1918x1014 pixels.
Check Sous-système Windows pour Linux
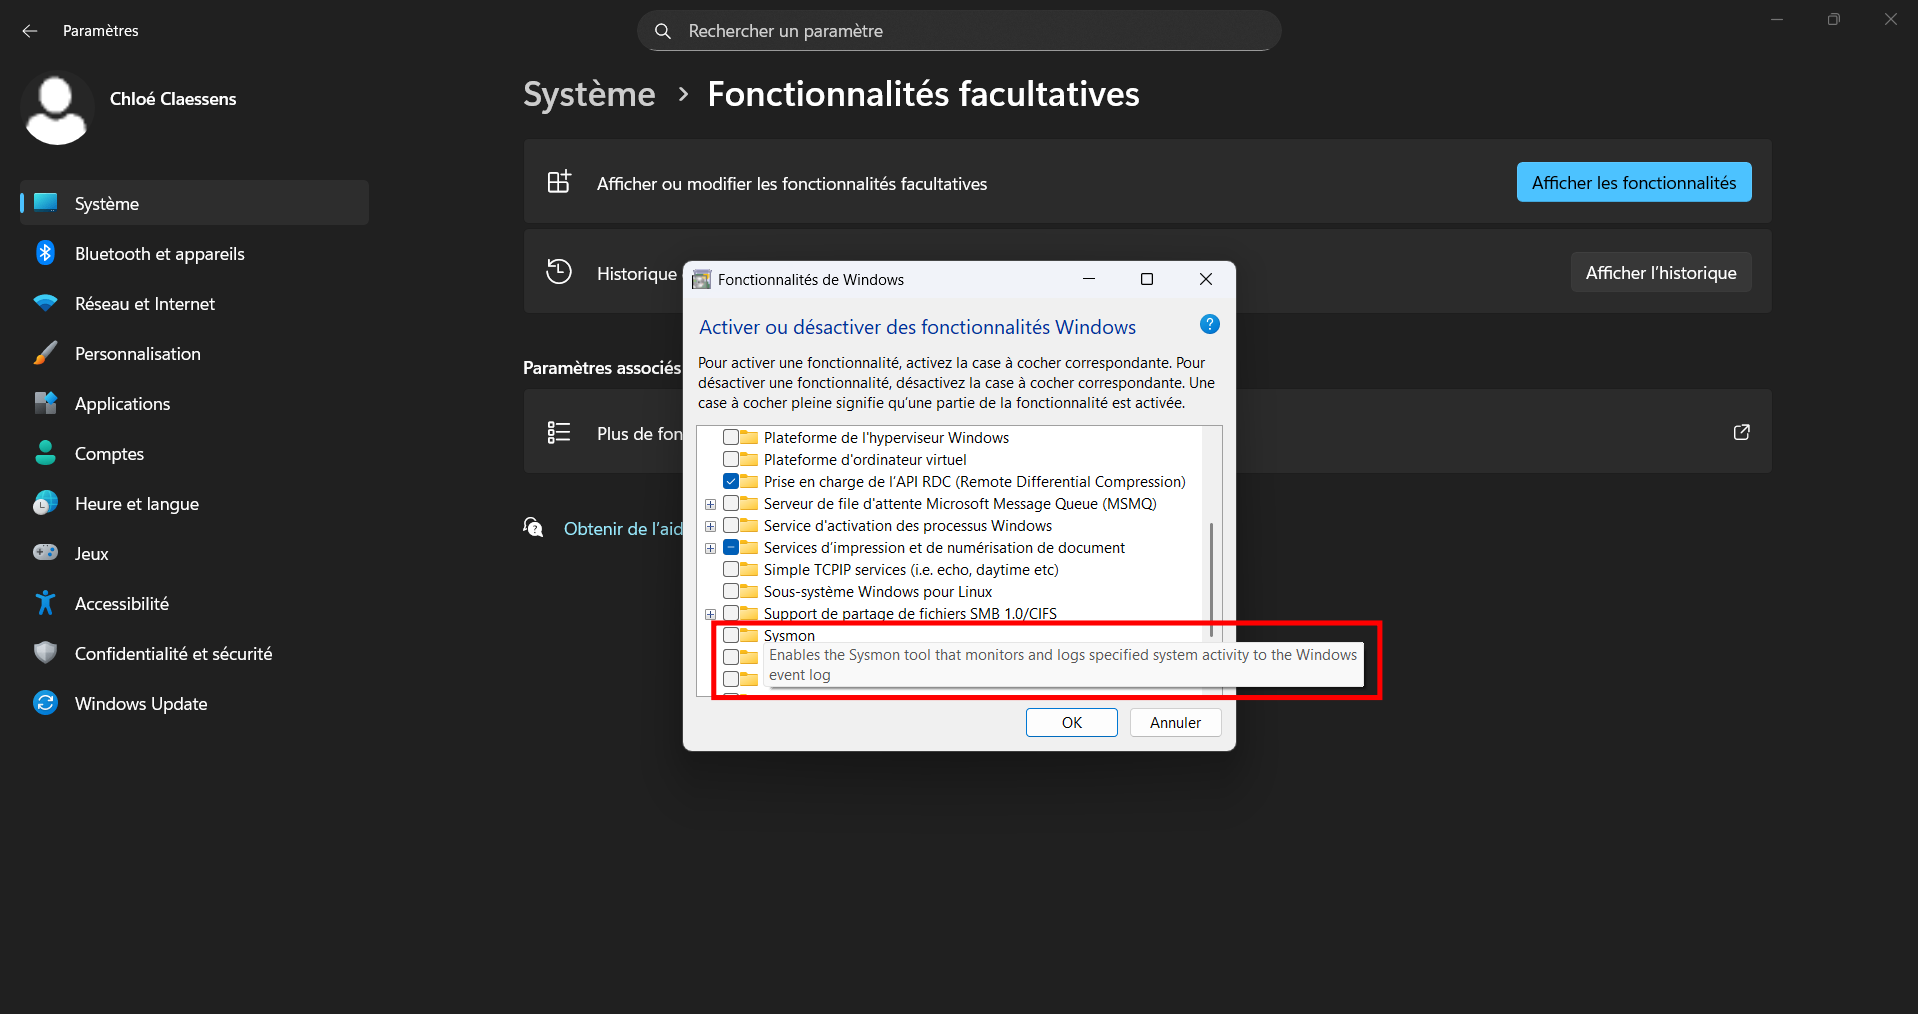(731, 591)
